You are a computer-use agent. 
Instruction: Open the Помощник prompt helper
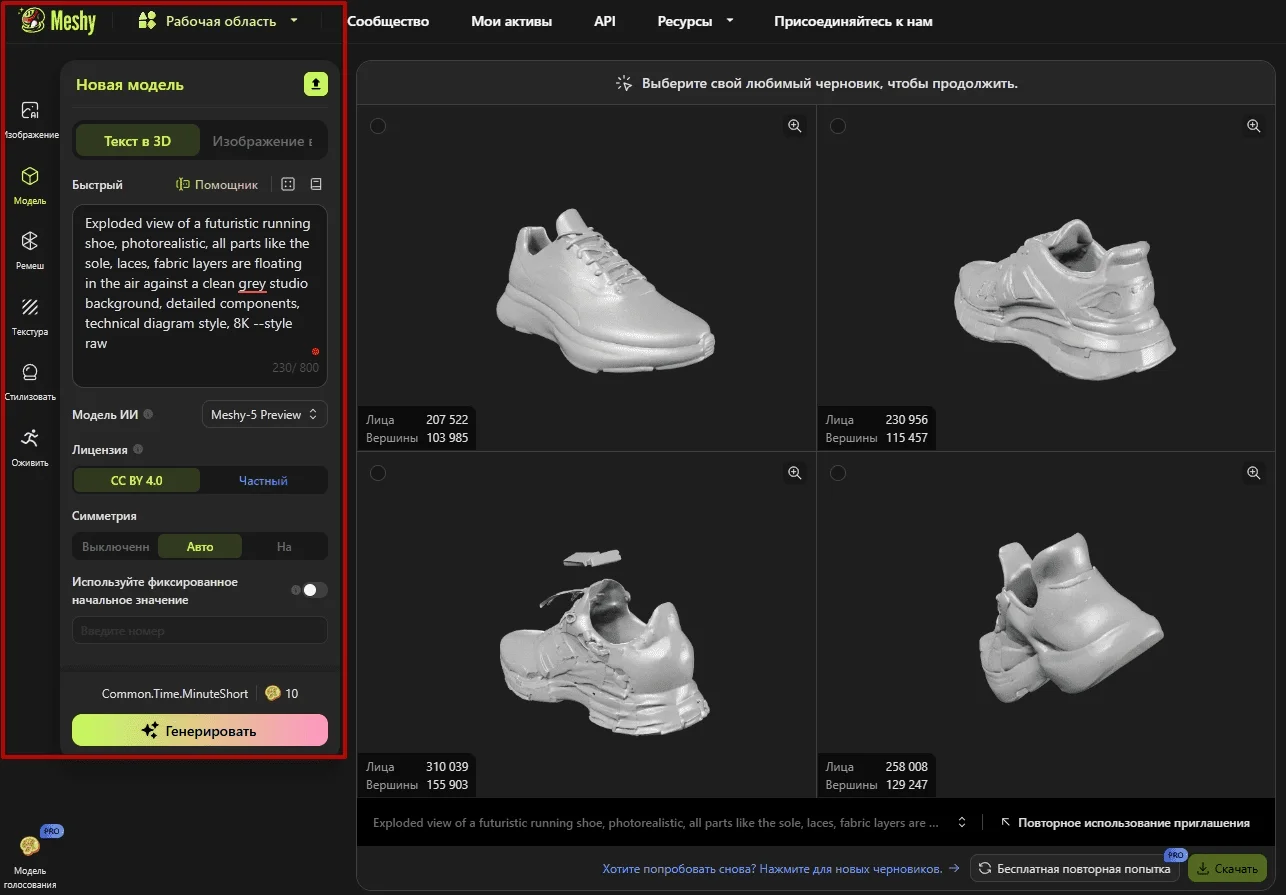217,184
